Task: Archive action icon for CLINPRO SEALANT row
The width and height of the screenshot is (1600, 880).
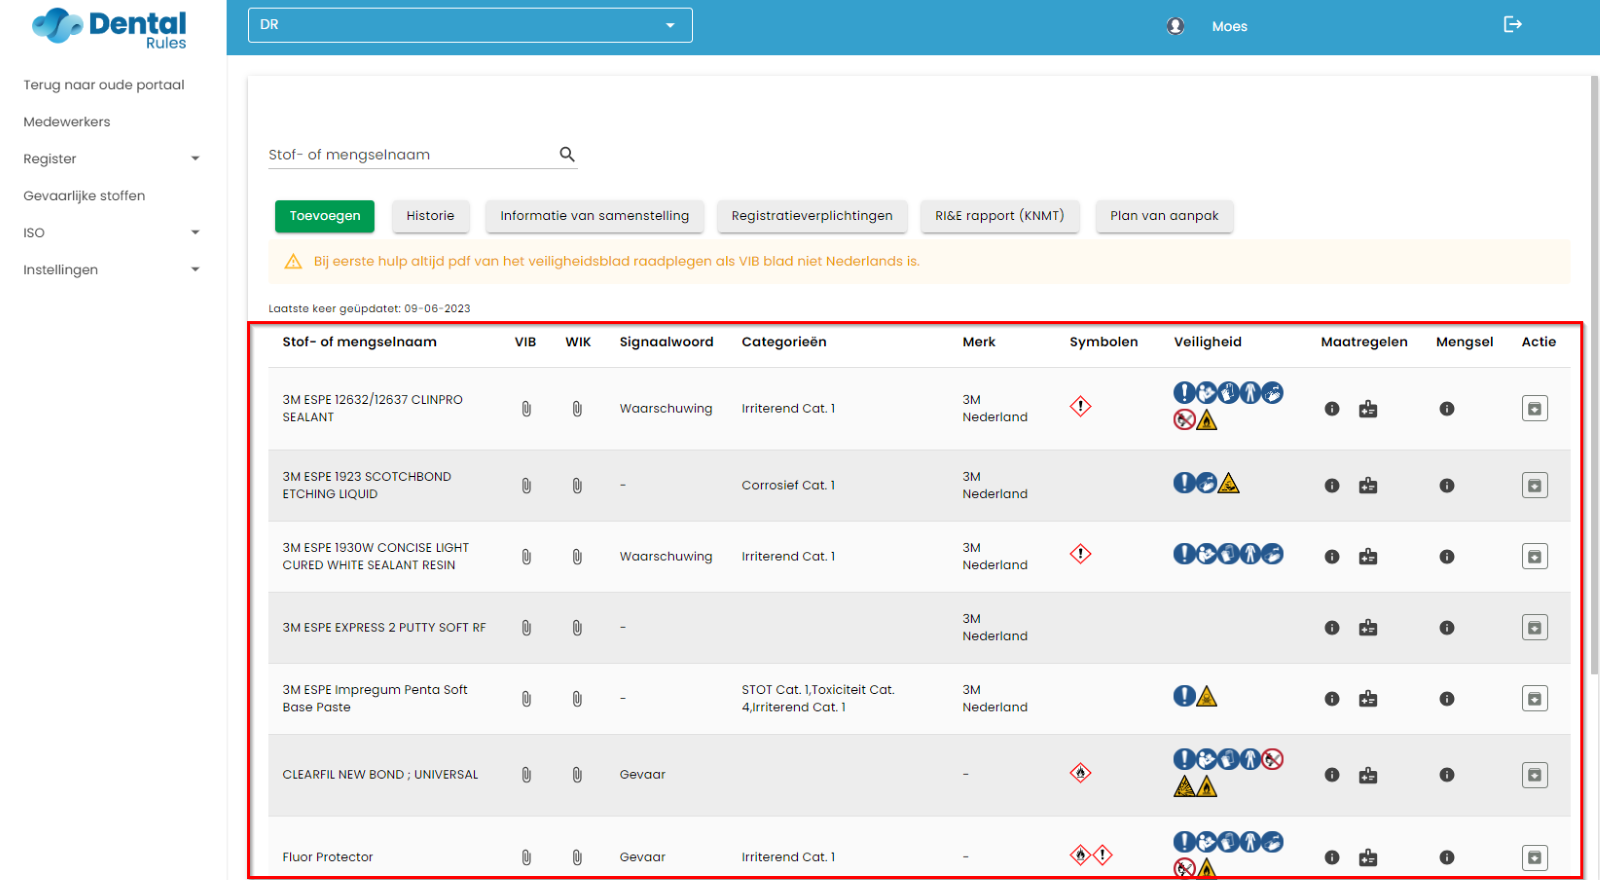Action: click(1535, 409)
